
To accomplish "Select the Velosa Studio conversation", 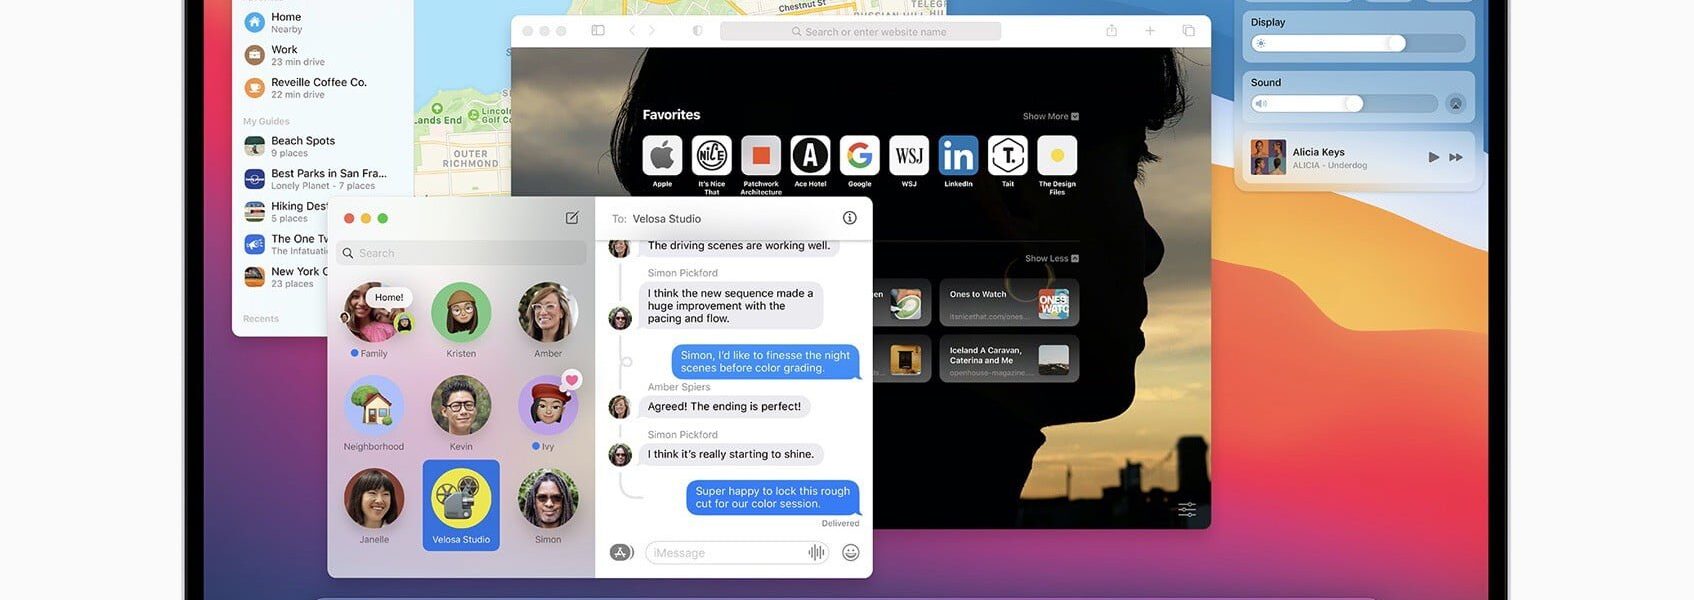I will coord(461,505).
